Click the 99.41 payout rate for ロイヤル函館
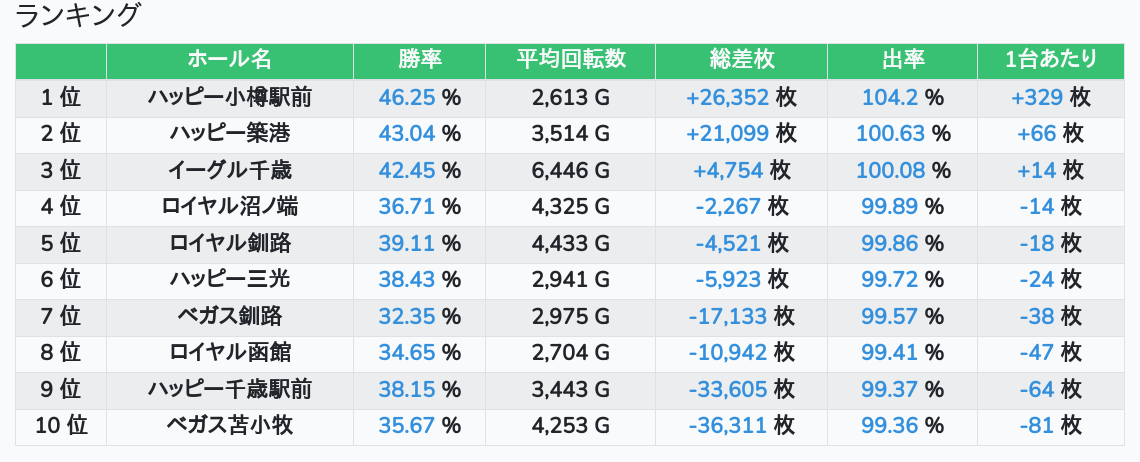The height and width of the screenshot is (462, 1140). pyautogui.click(x=889, y=353)
